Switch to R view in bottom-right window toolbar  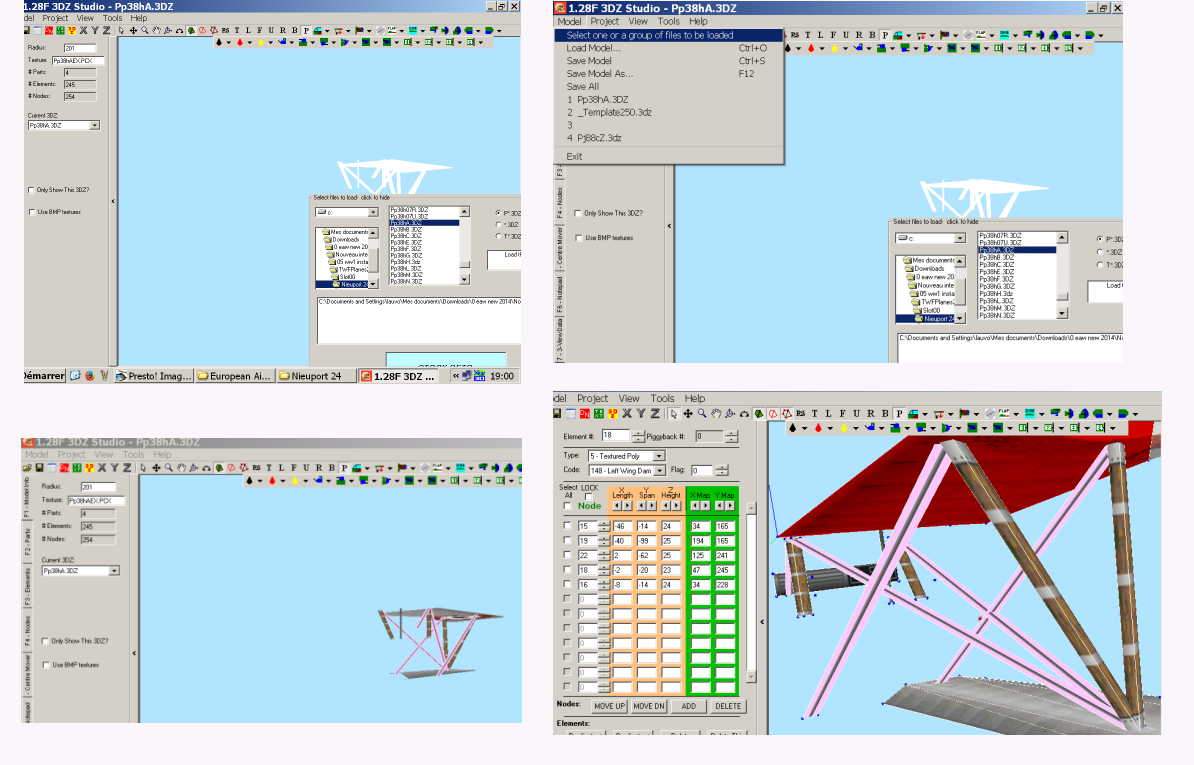pos(870,413)
